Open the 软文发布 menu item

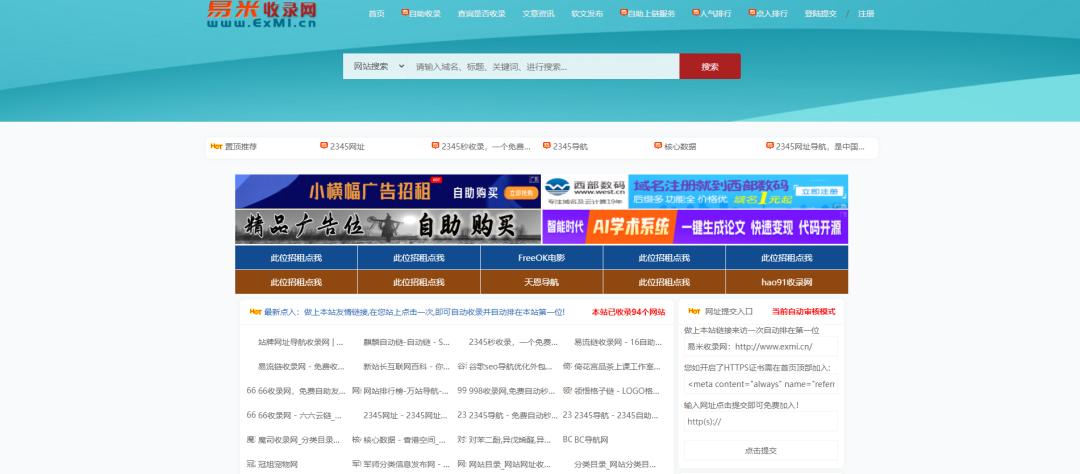[x=587, y=14]
